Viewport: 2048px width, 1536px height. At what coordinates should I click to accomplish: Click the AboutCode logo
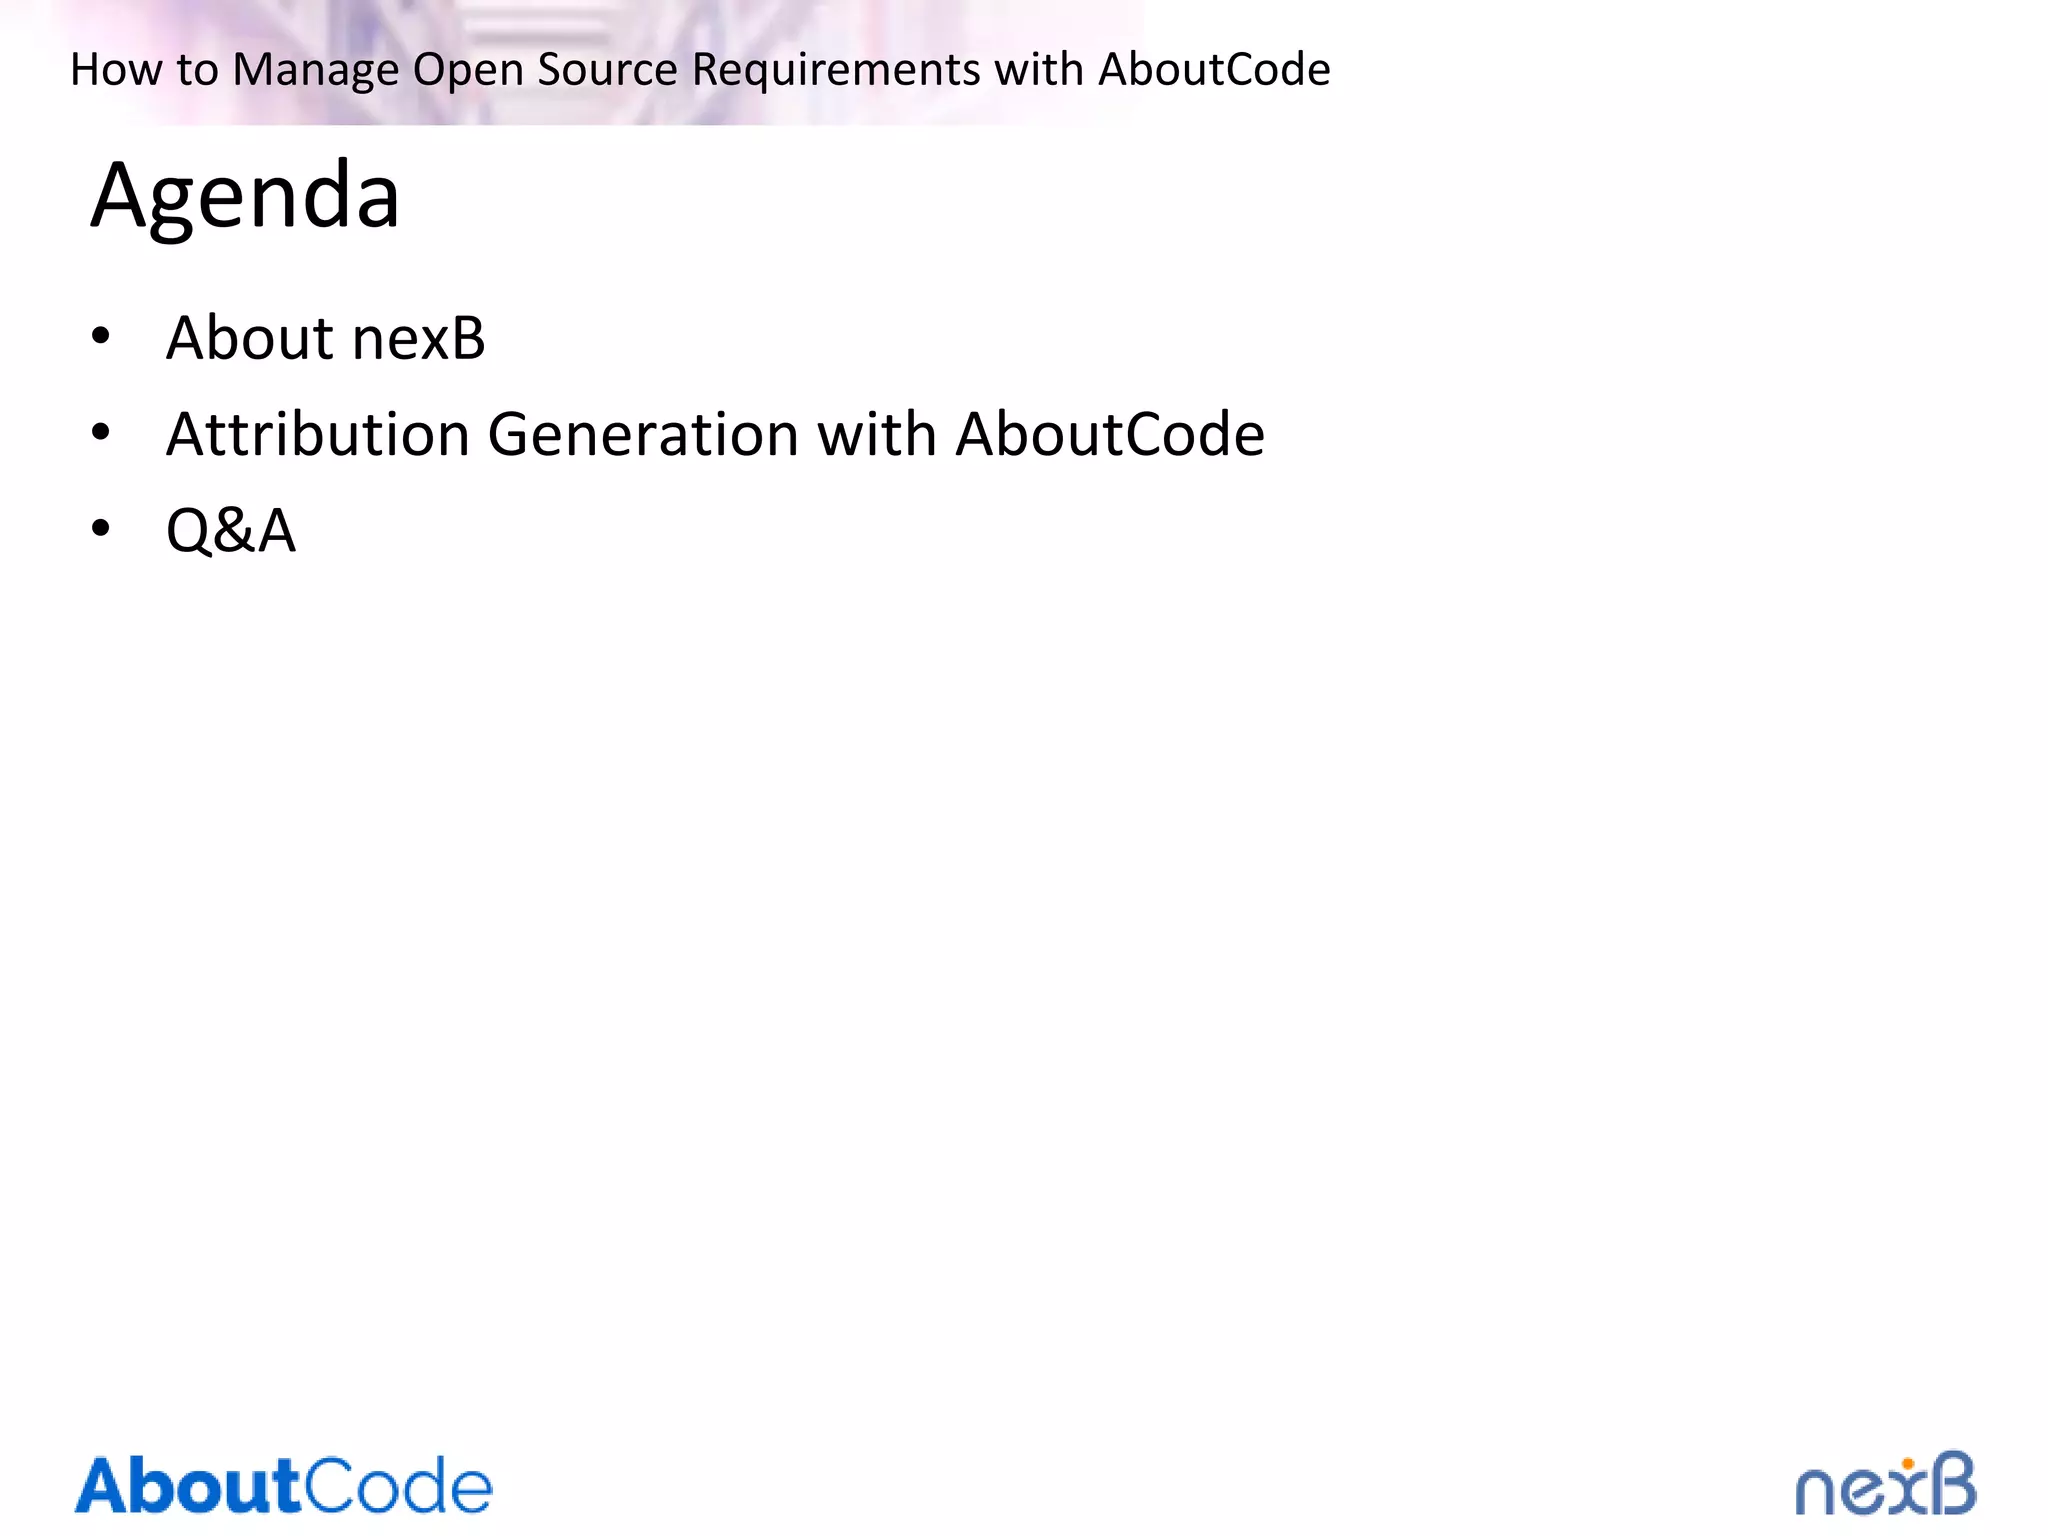coord(283,1485)
